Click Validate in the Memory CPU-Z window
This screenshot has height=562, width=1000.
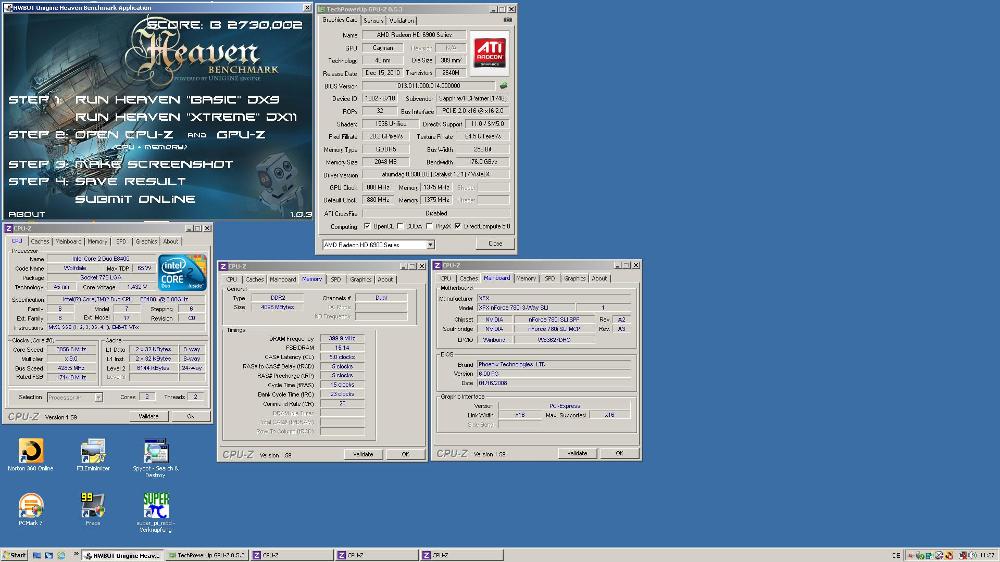click(x=363, y=454)
